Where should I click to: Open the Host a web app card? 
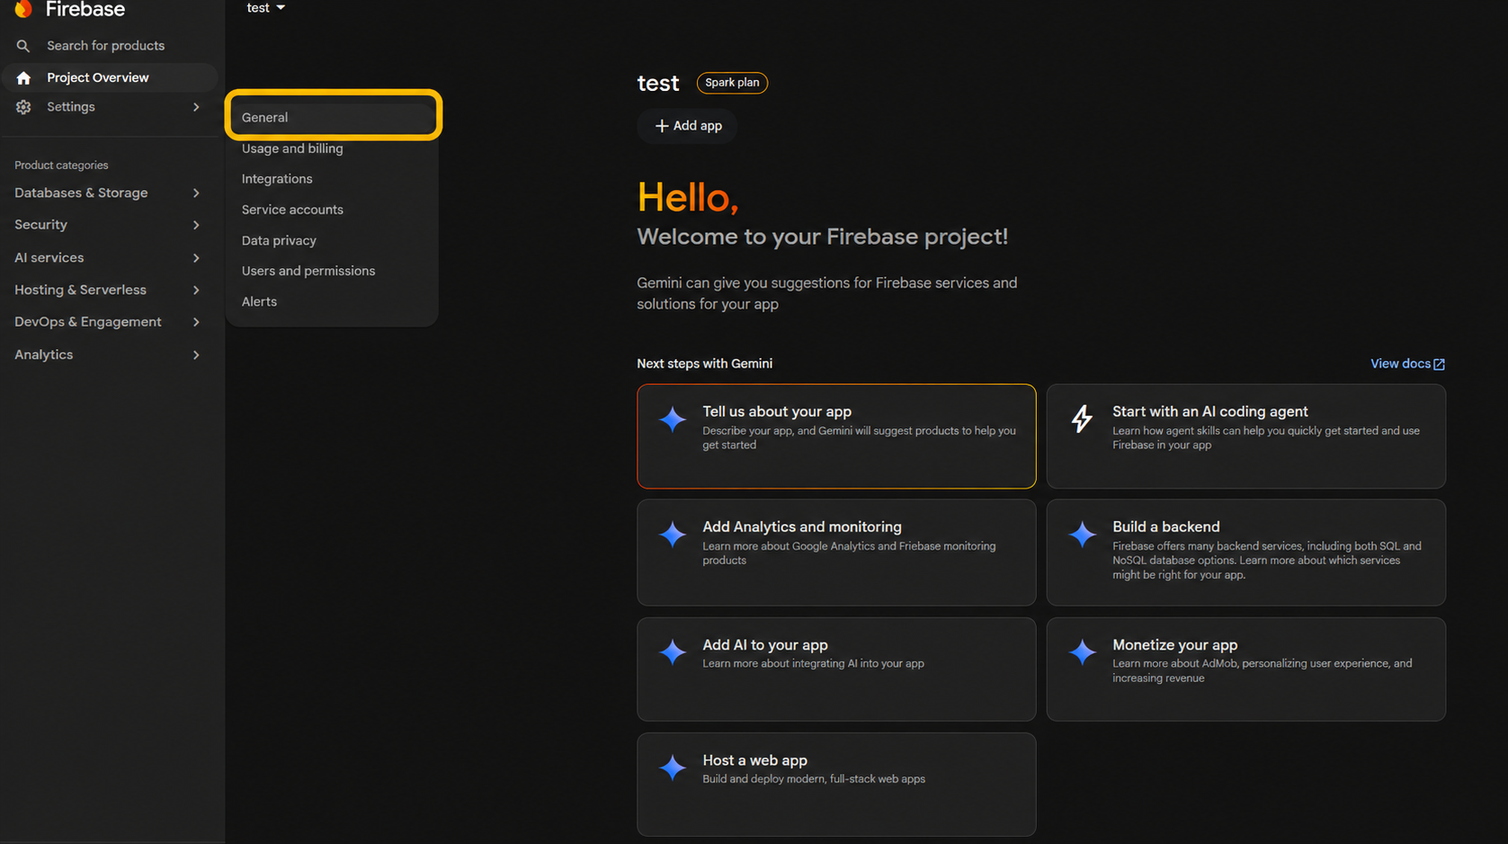pos(836,784)
